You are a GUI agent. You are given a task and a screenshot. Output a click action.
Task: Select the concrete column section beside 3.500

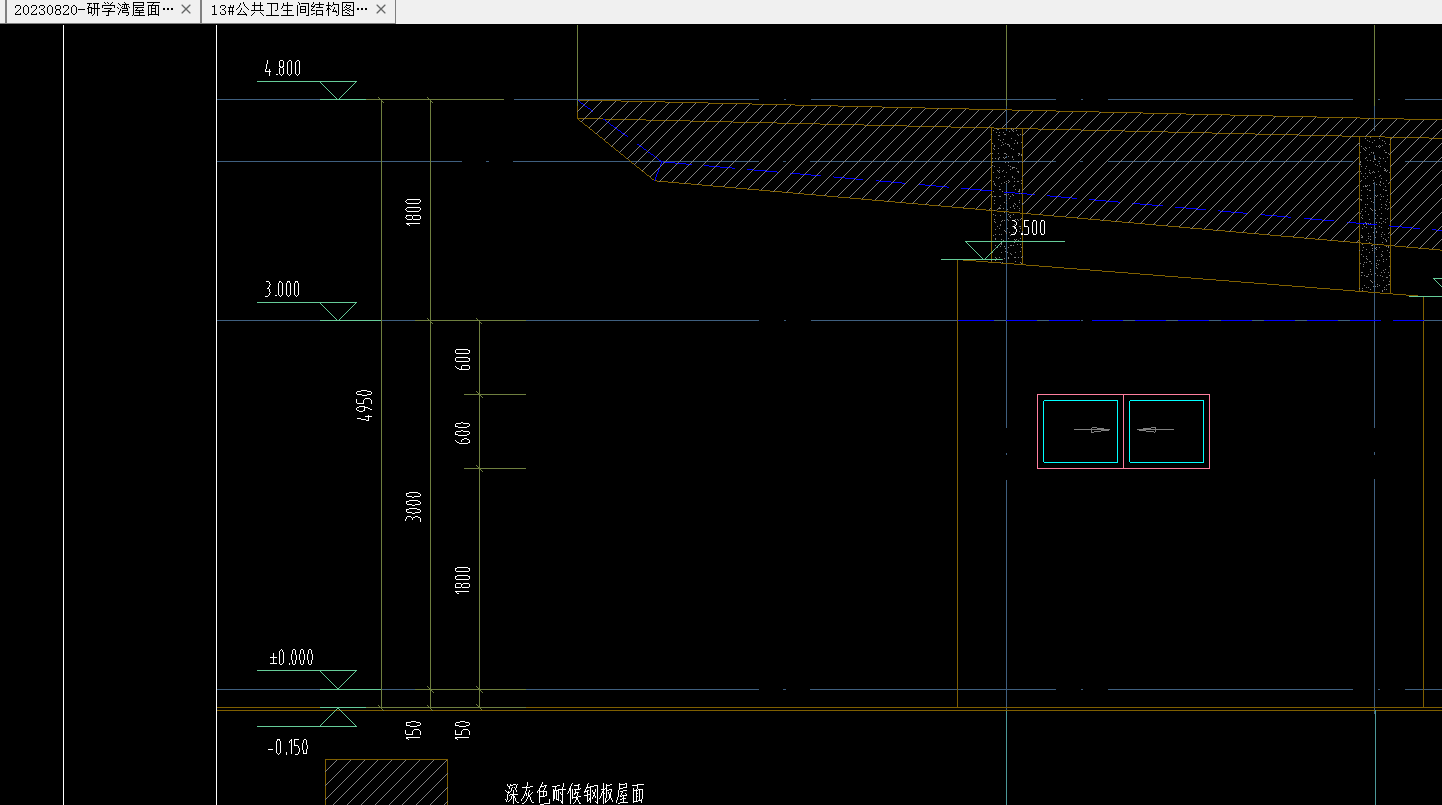pos(1007,196)
